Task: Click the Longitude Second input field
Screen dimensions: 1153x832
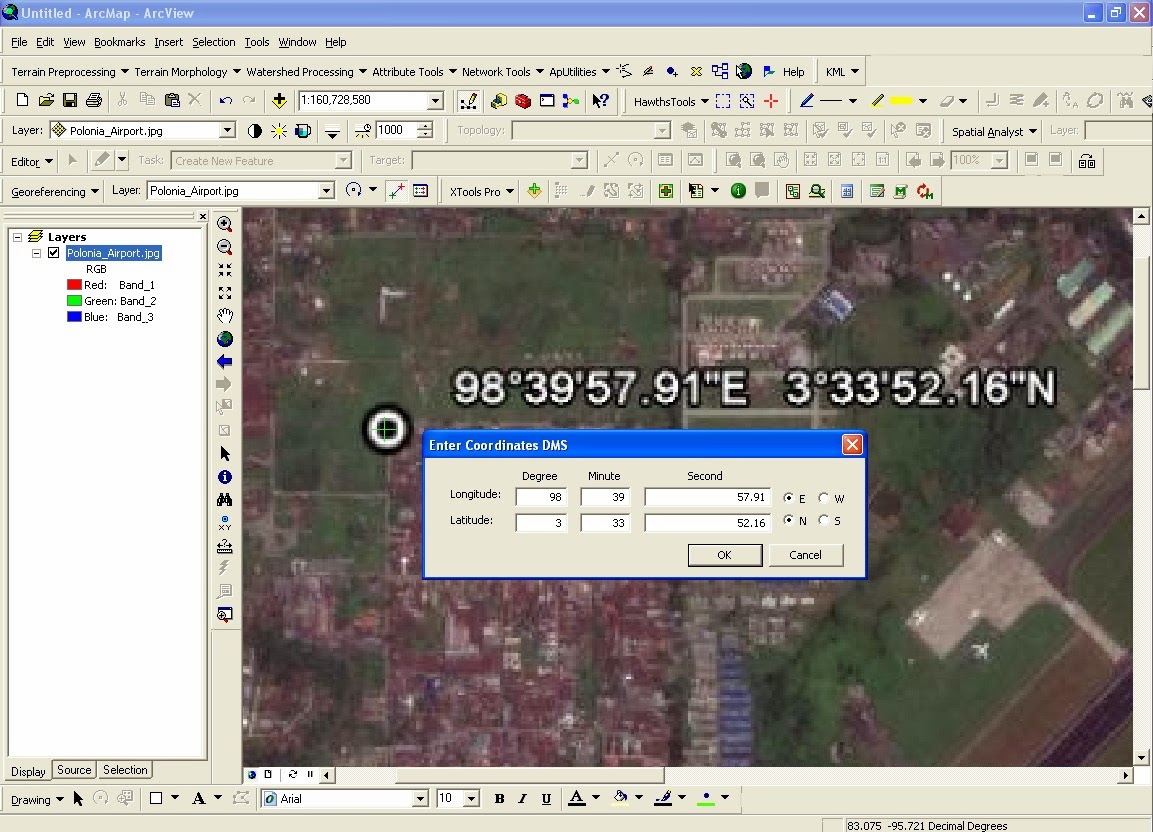Action: tap(707, 496)
